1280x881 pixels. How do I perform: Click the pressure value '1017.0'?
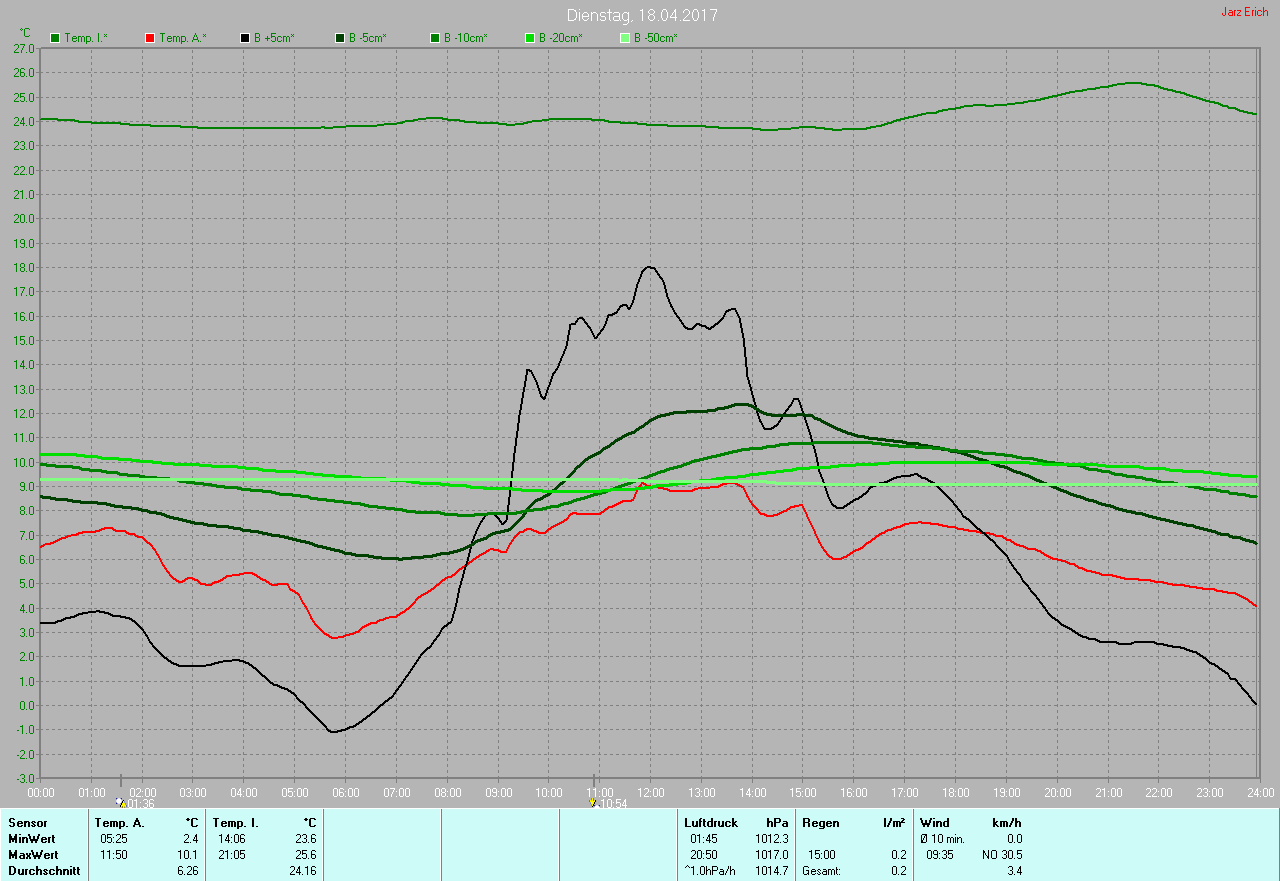[771, 855]
